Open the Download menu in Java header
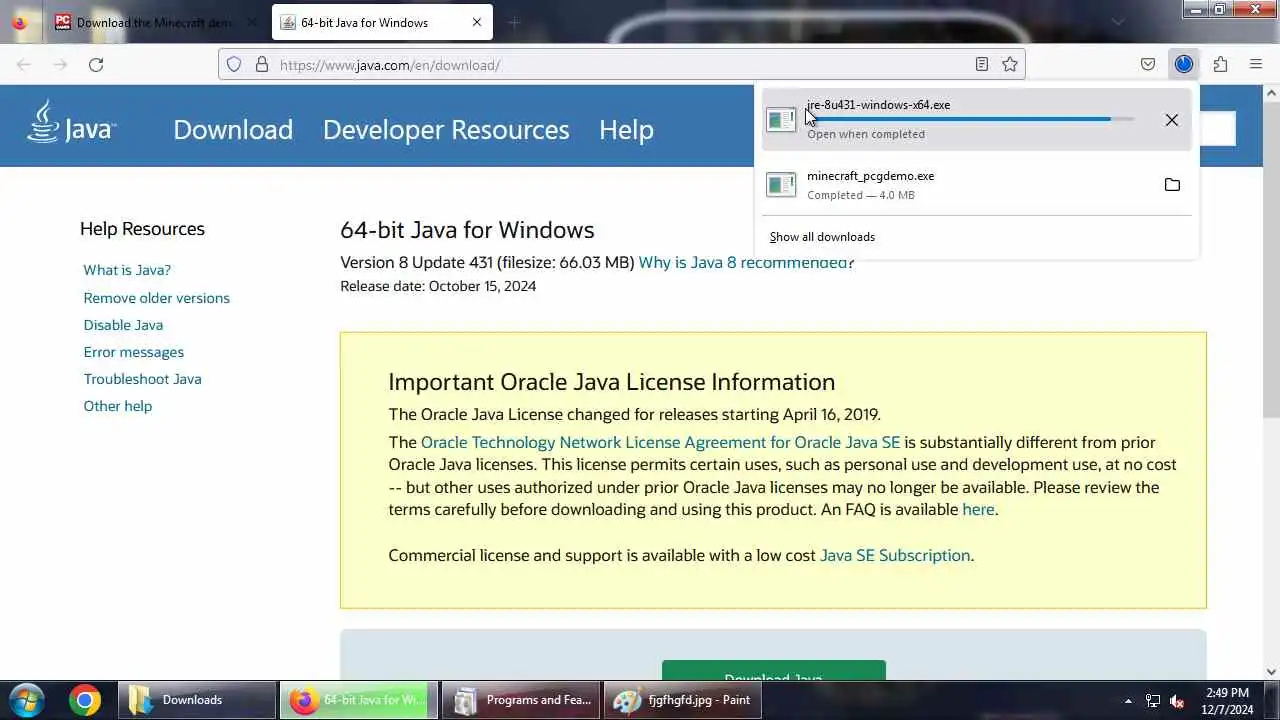 [x=233, y=130]
